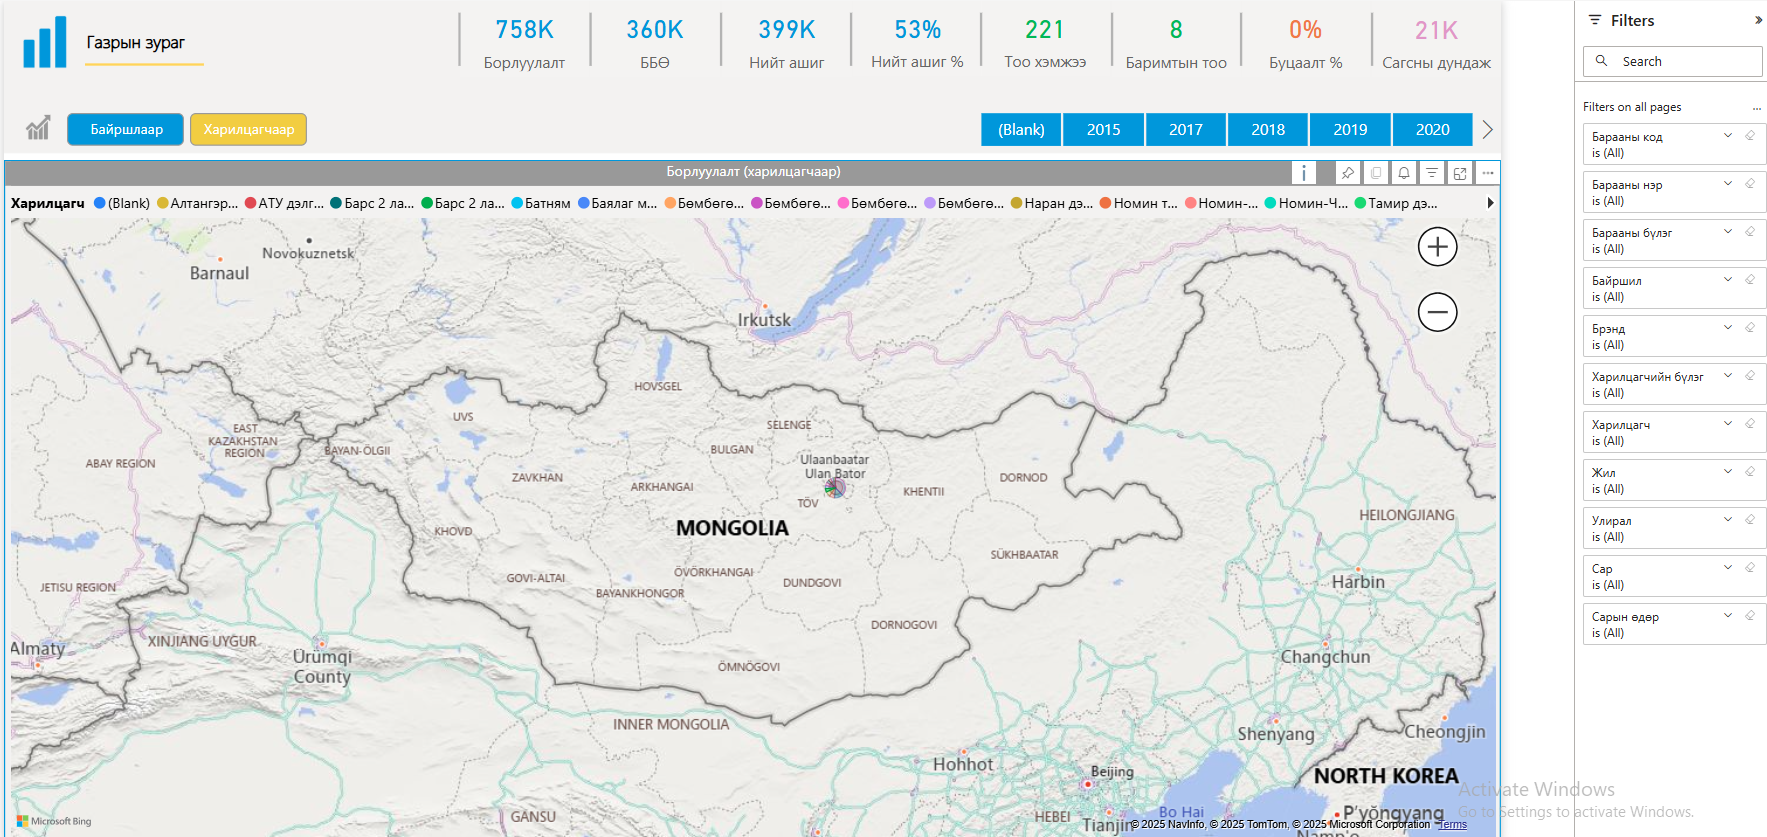The height and width of the screenshot is (837, 1767).
Task: Pin the map visual with pushpin icon
Action: click(1348, 173)
